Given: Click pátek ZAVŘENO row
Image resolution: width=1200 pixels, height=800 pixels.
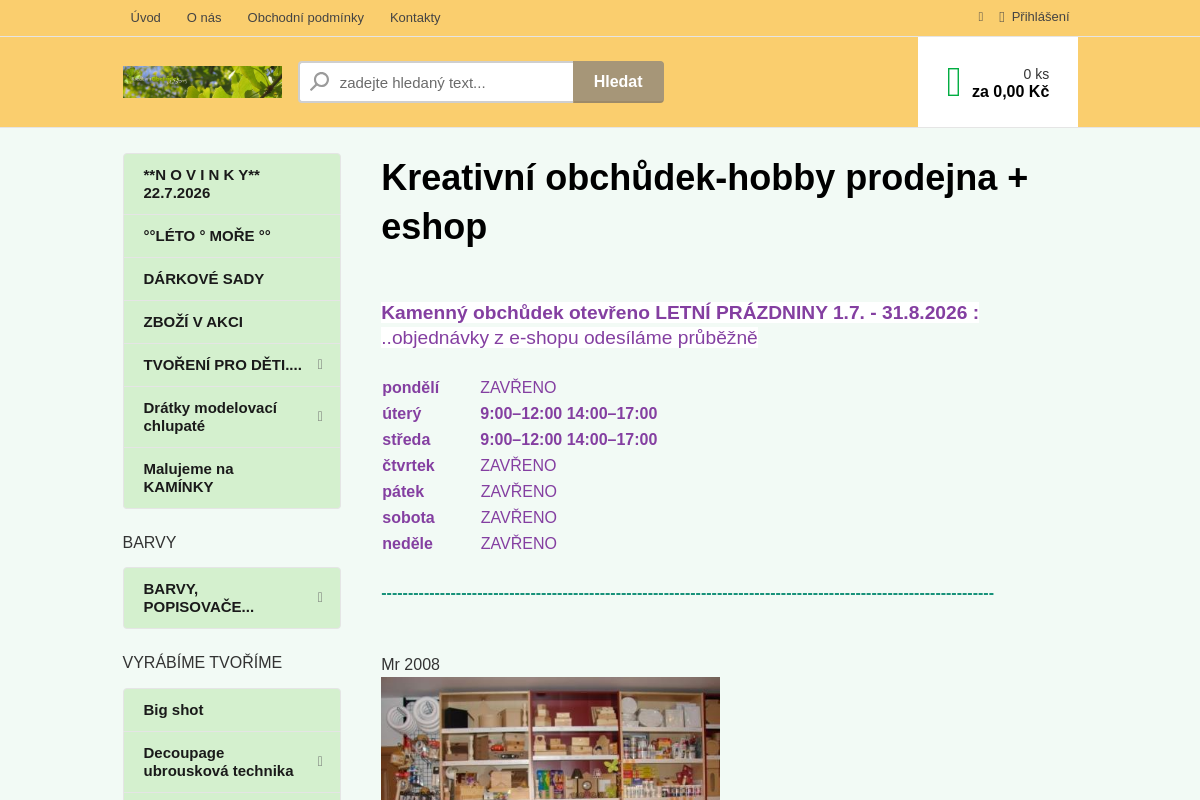Looking at the screenshot, I should pos(469,492).
